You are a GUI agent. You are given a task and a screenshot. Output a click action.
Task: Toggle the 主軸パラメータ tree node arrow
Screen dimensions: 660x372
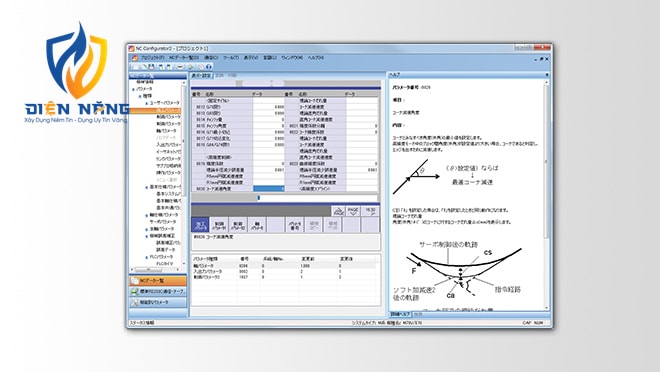[147, 229]
